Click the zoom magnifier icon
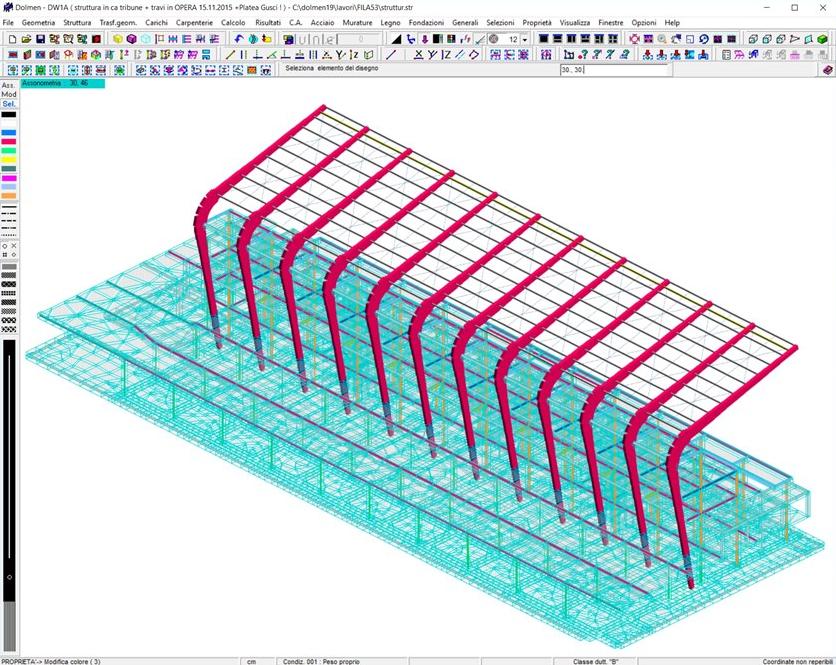The image size is (836, 665). click(663, 39)
